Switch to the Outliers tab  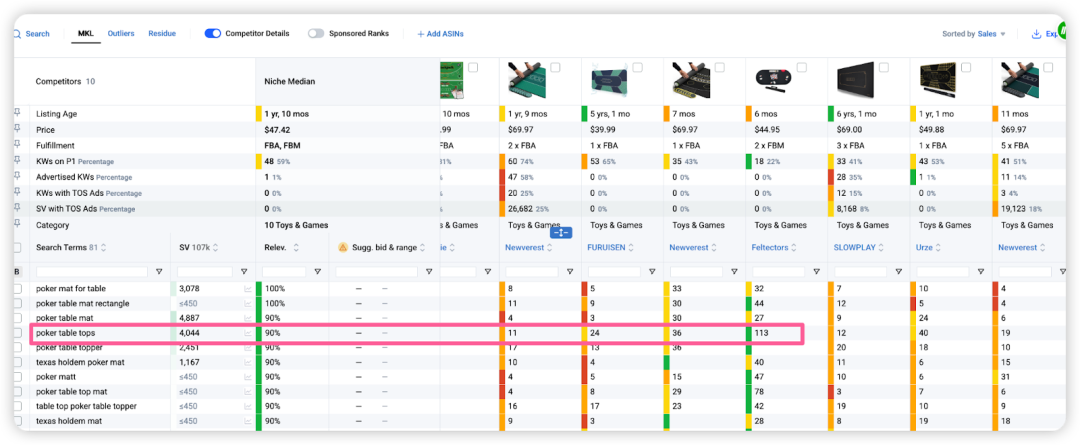[121, 33]
